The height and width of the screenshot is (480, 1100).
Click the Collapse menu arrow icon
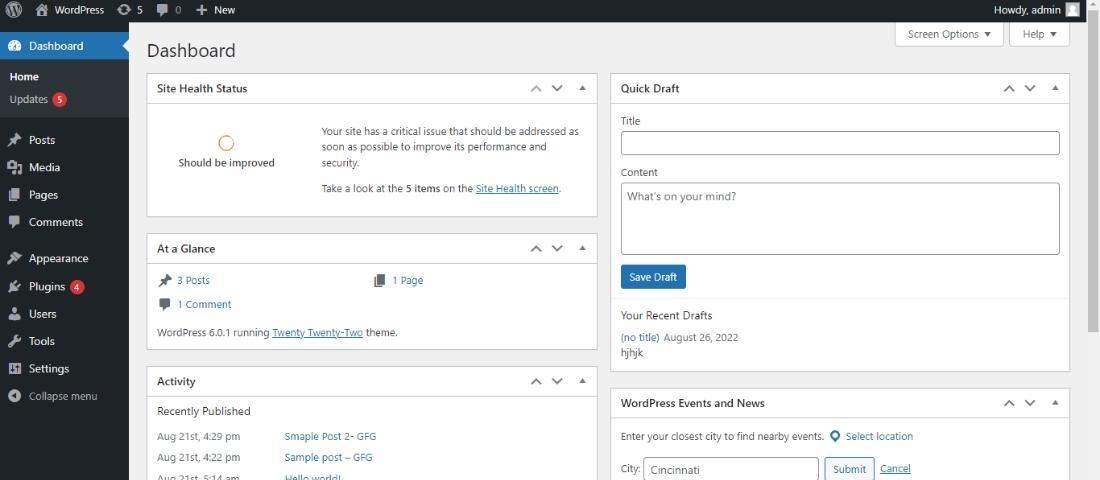click(x=14, y=396)
